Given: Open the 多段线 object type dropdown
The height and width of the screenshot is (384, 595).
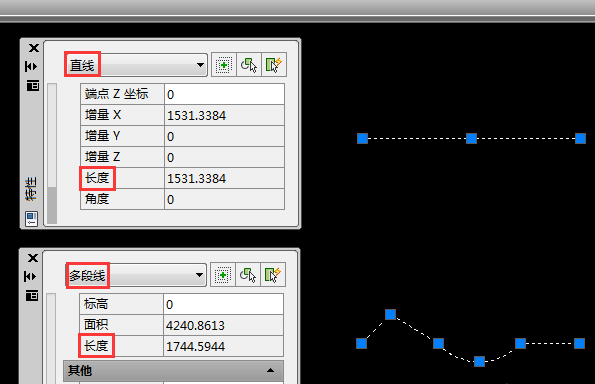Looking at the screenshot, I should click(136, 275).
